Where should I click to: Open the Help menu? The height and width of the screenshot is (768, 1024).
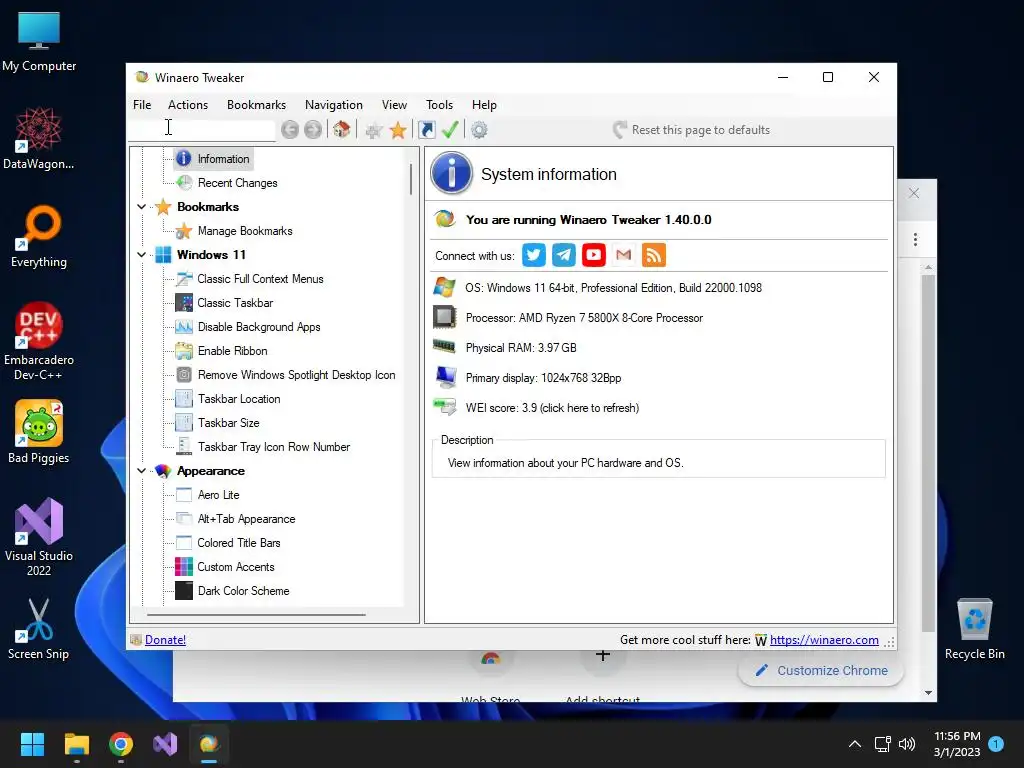coord(485,104)
